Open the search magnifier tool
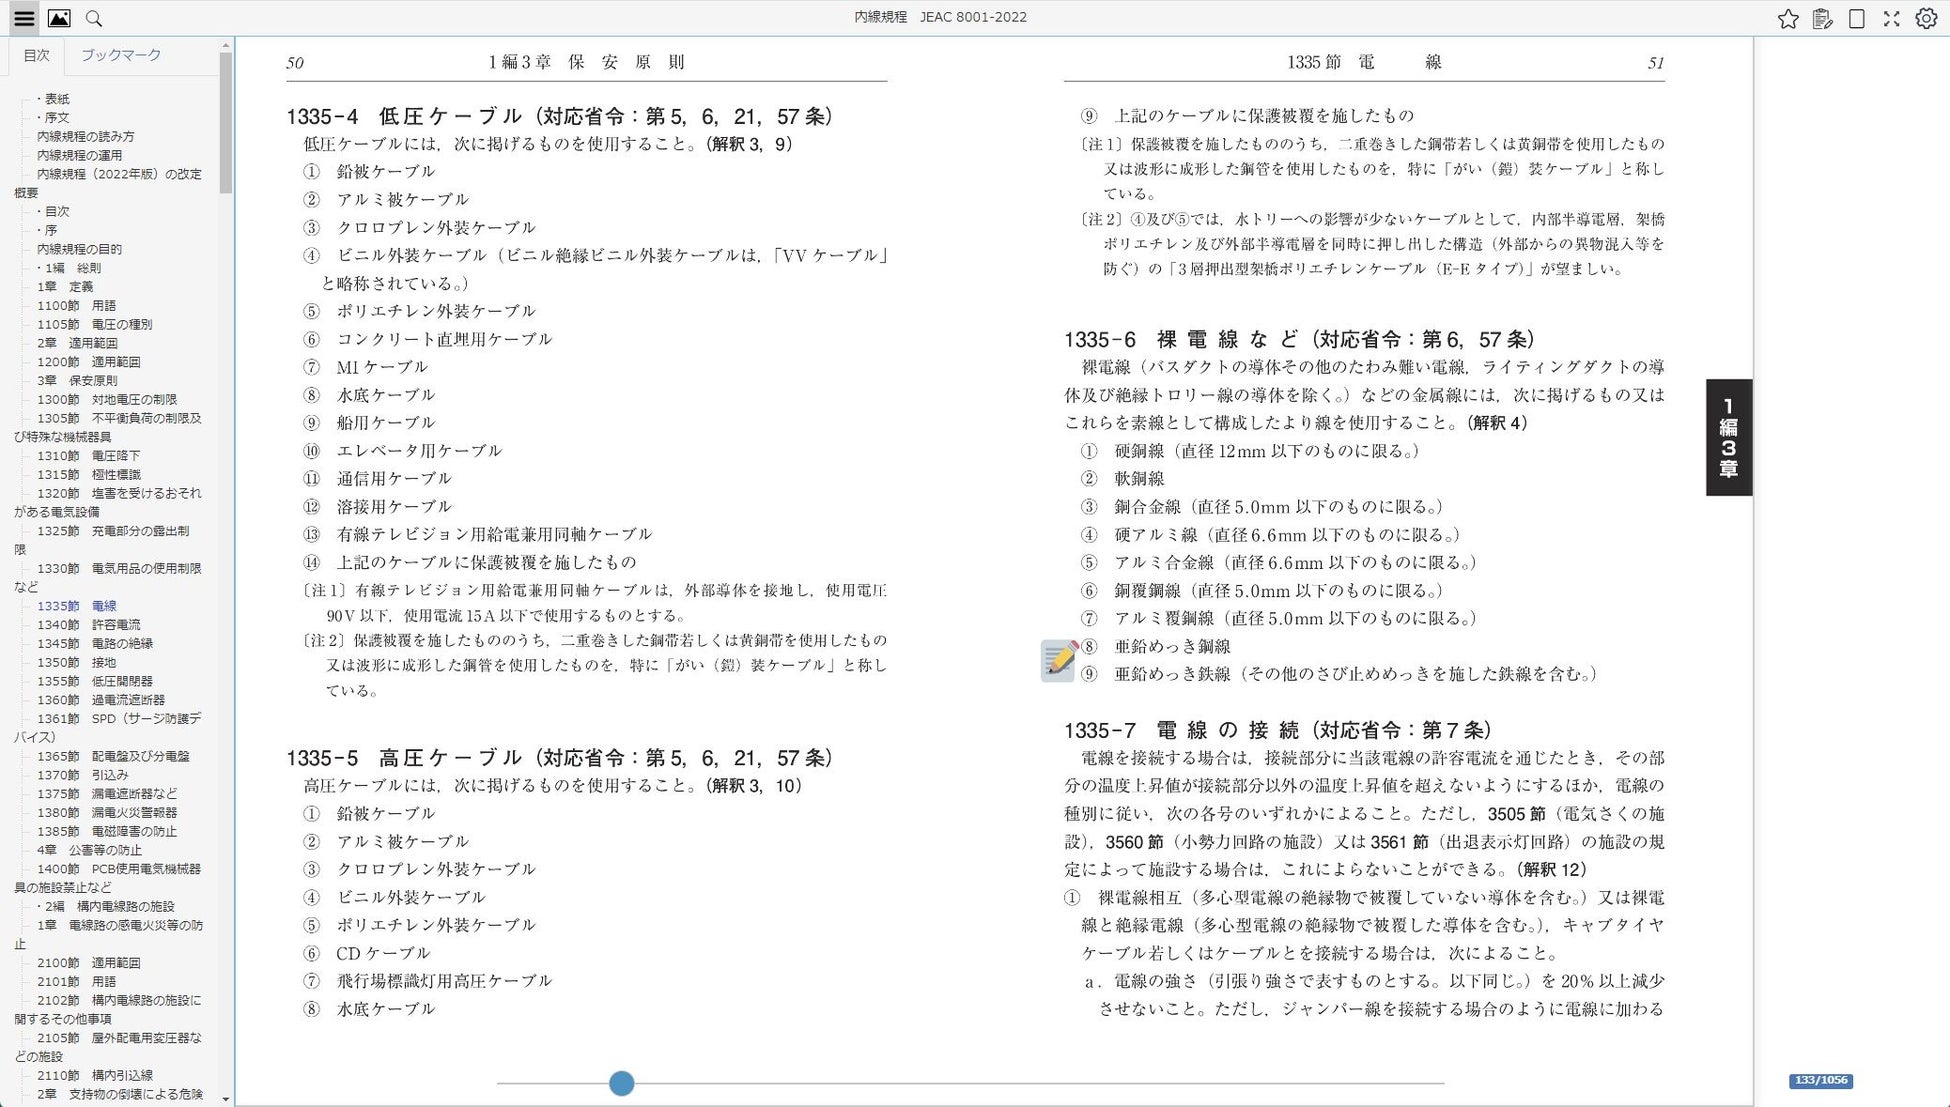The image size is (1950, 1107). [x=94, y=18]
